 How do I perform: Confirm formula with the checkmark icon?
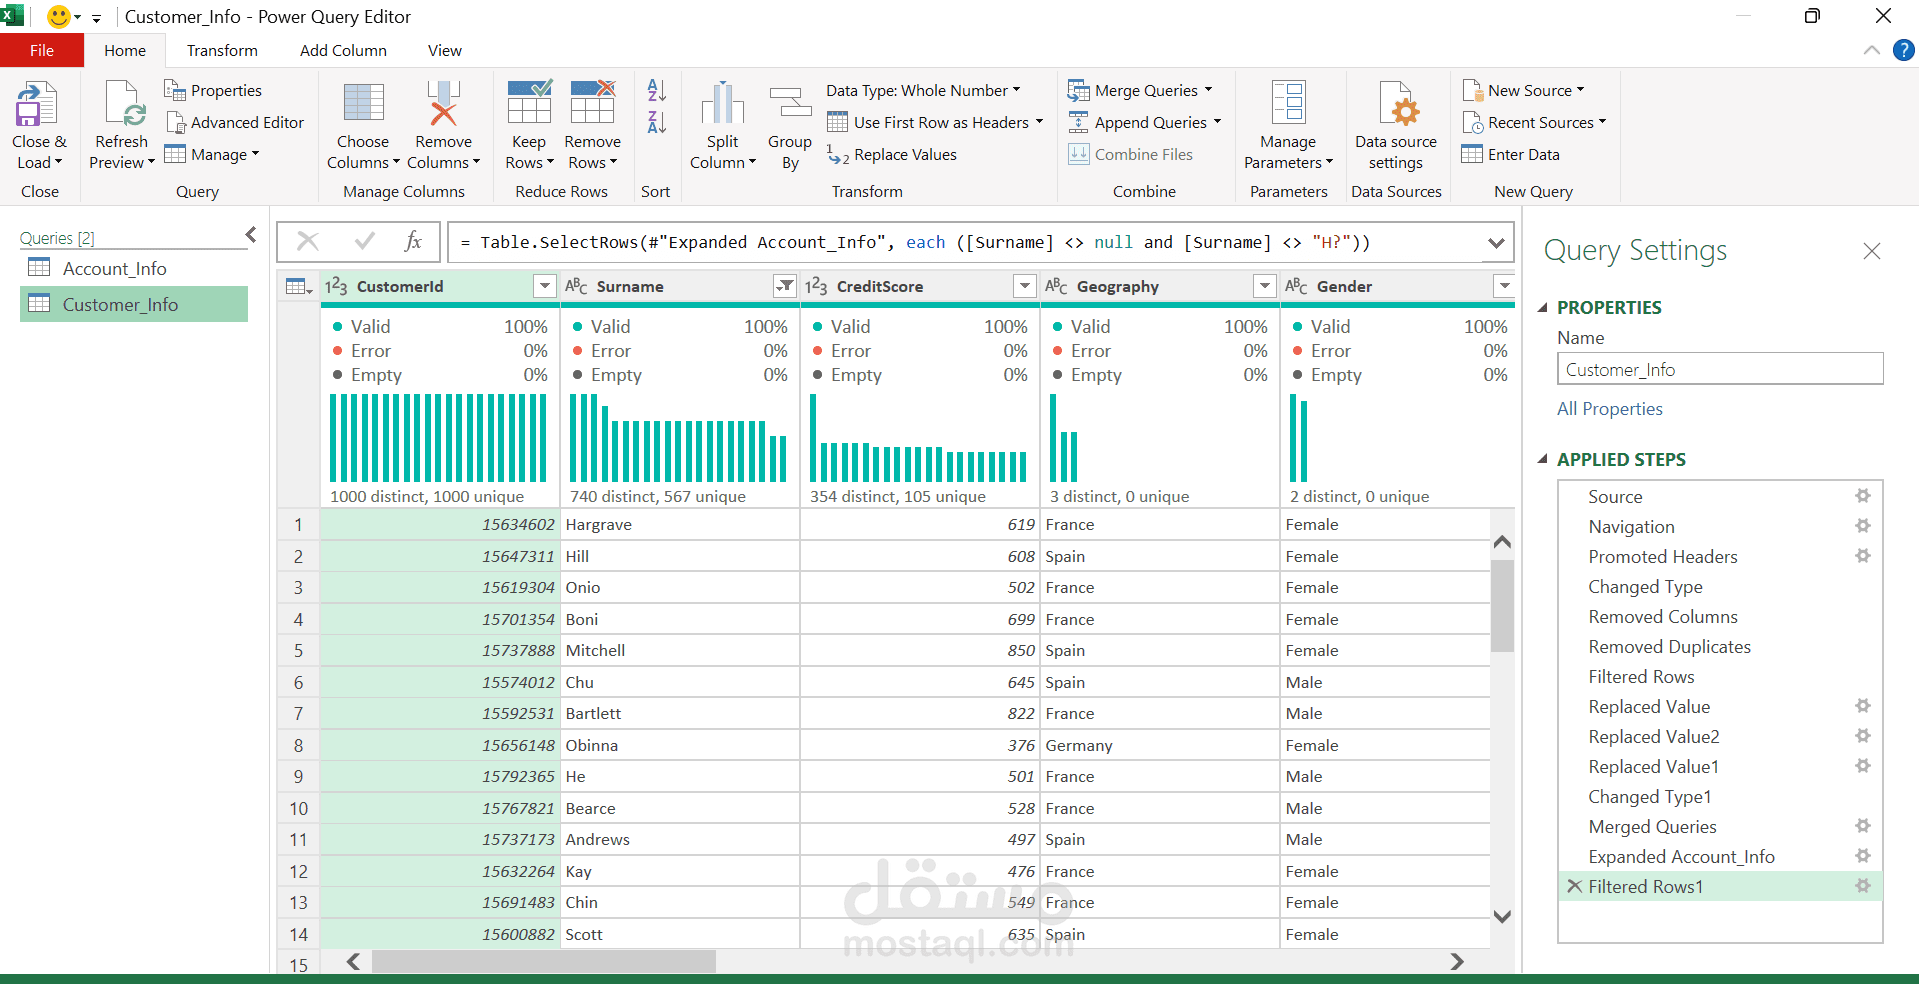365,241
